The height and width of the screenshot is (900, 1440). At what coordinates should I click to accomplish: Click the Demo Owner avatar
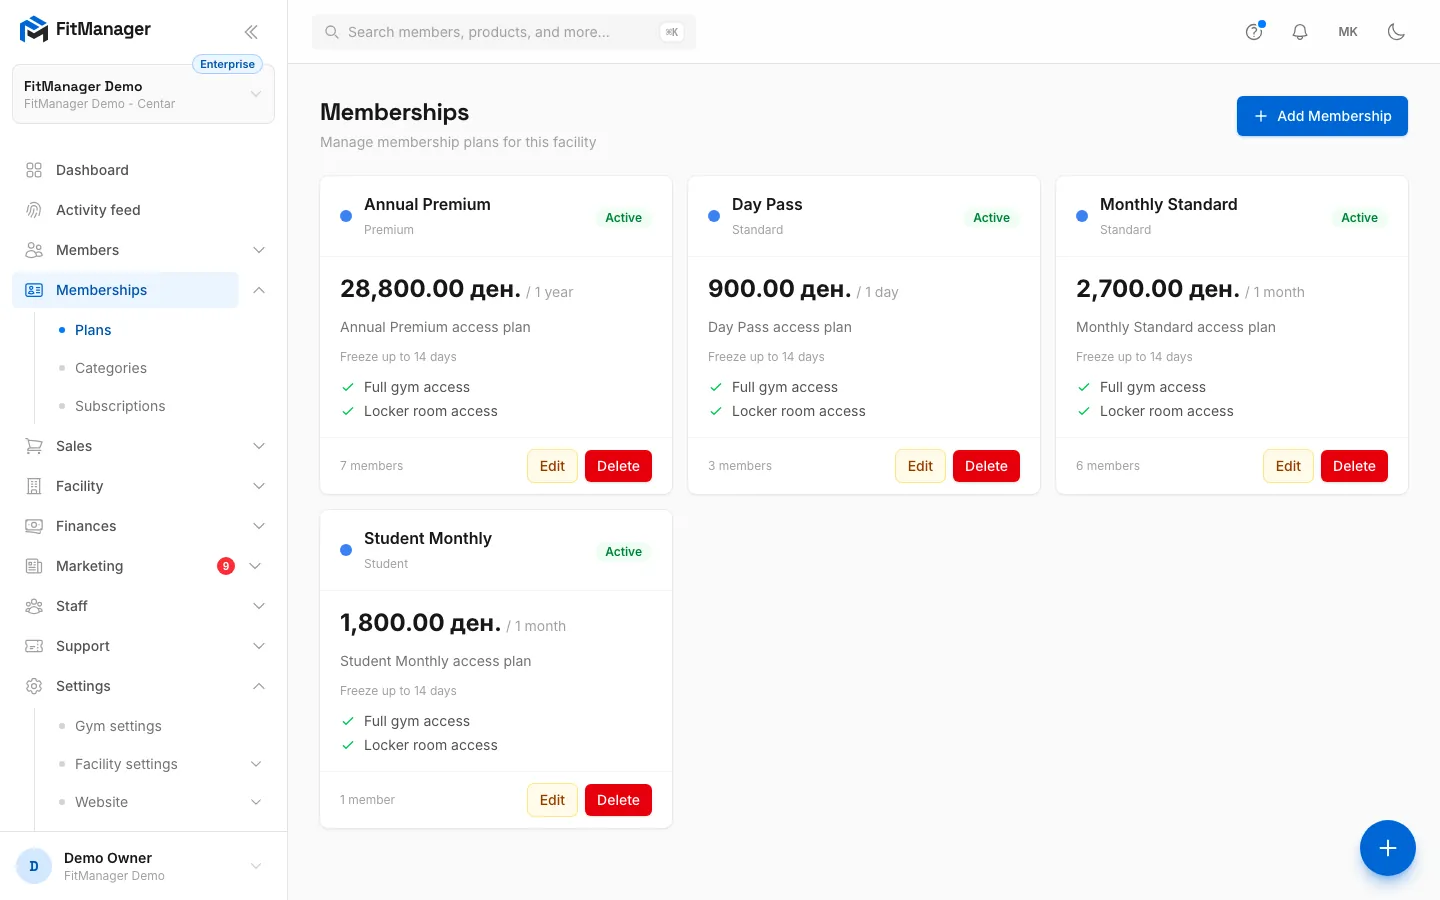point(34,866)
